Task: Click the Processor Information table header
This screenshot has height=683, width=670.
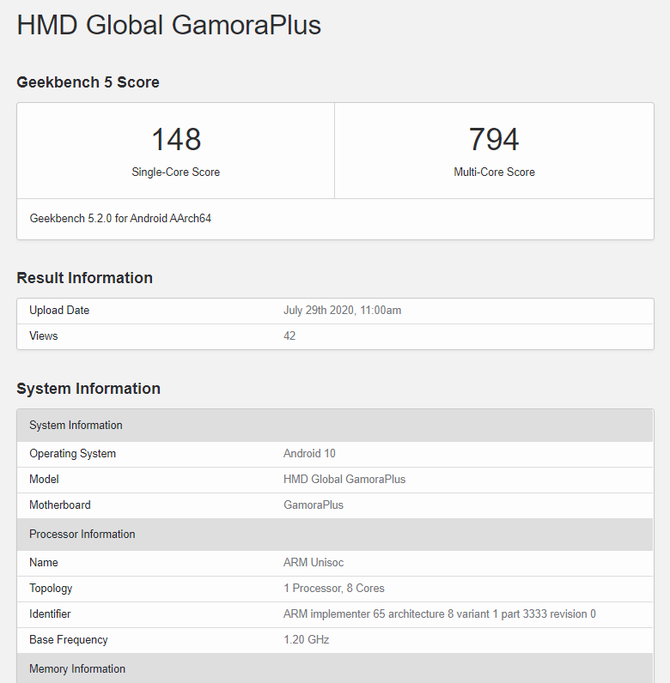Action: [335, 534]
